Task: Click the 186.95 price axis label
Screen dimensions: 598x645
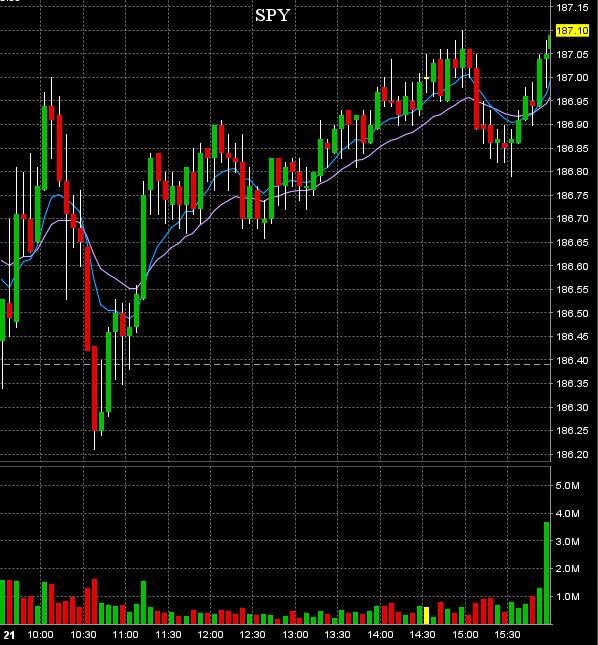Action: pos(572,101)
